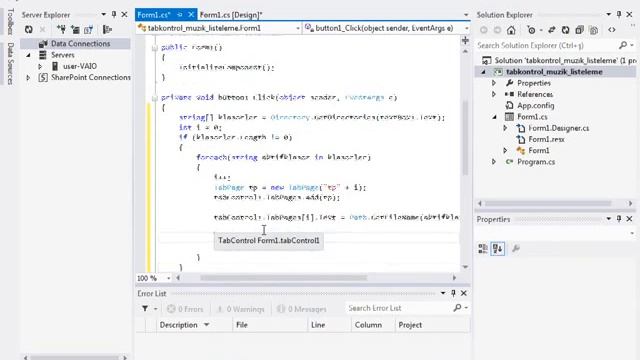640x360 pixels.
Task: Sort by Line column header
Action: (x=318, y=325)
